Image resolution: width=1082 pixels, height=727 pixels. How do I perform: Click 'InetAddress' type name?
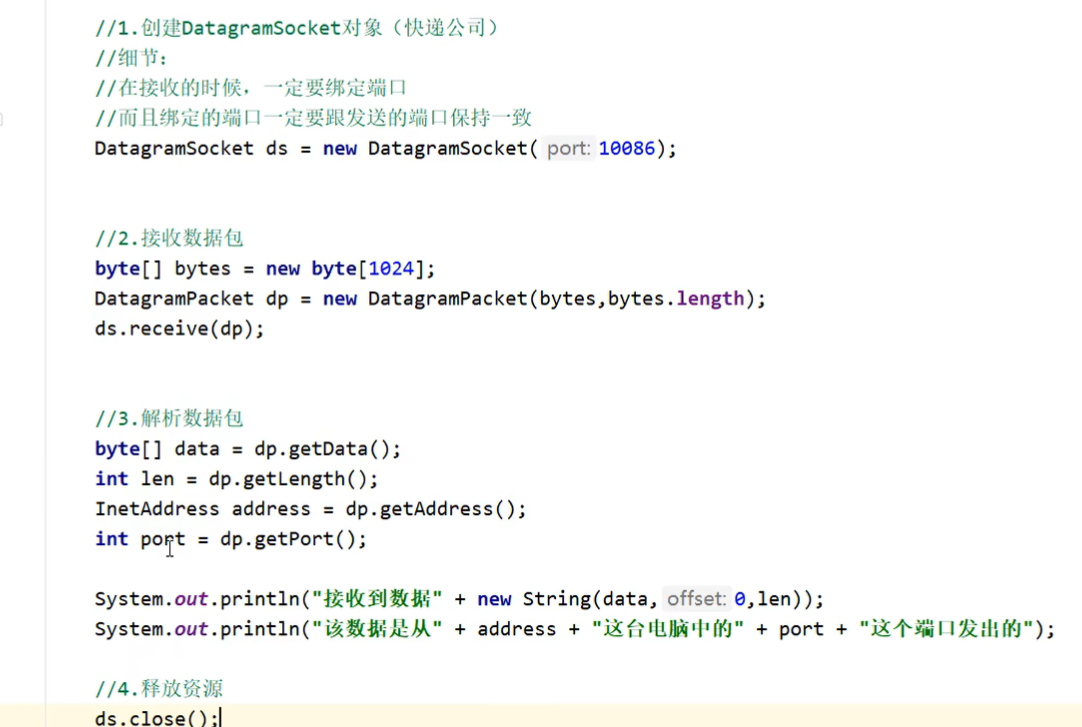click(x=157, y=509)
